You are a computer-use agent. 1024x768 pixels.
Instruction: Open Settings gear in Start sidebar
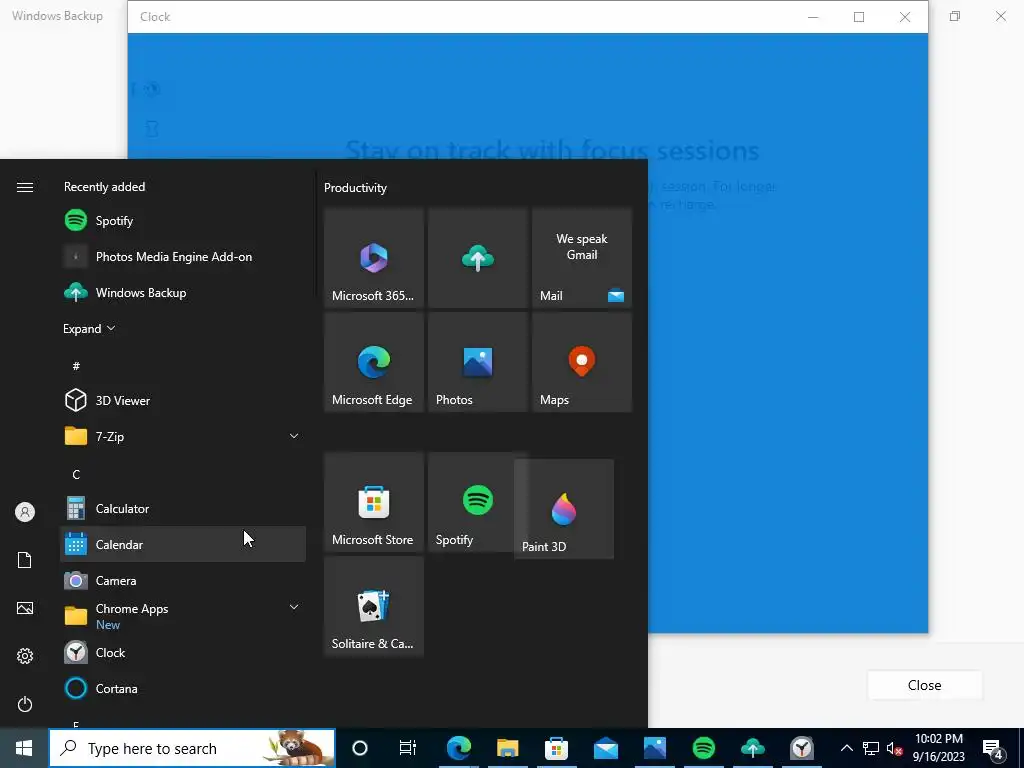[x=25, y=656]
